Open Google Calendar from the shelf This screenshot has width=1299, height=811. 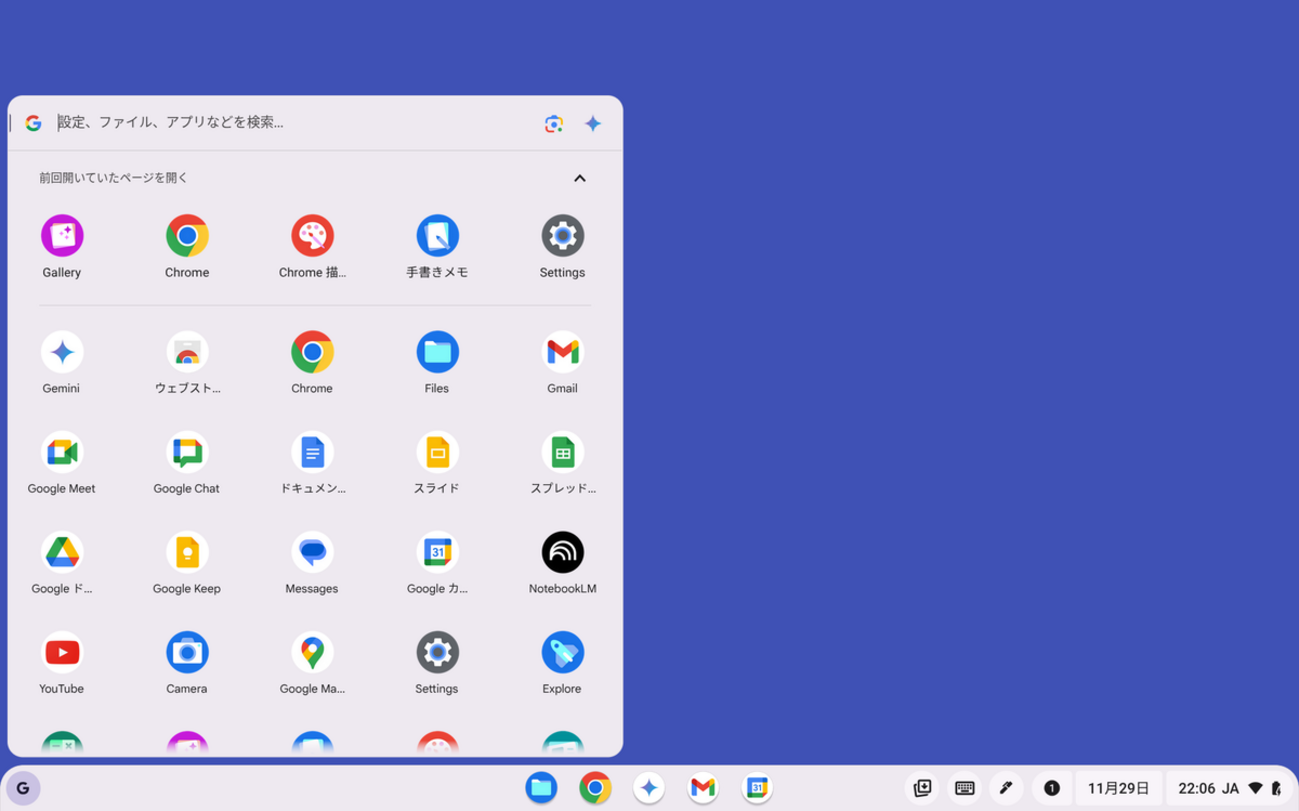click(757, 788)
